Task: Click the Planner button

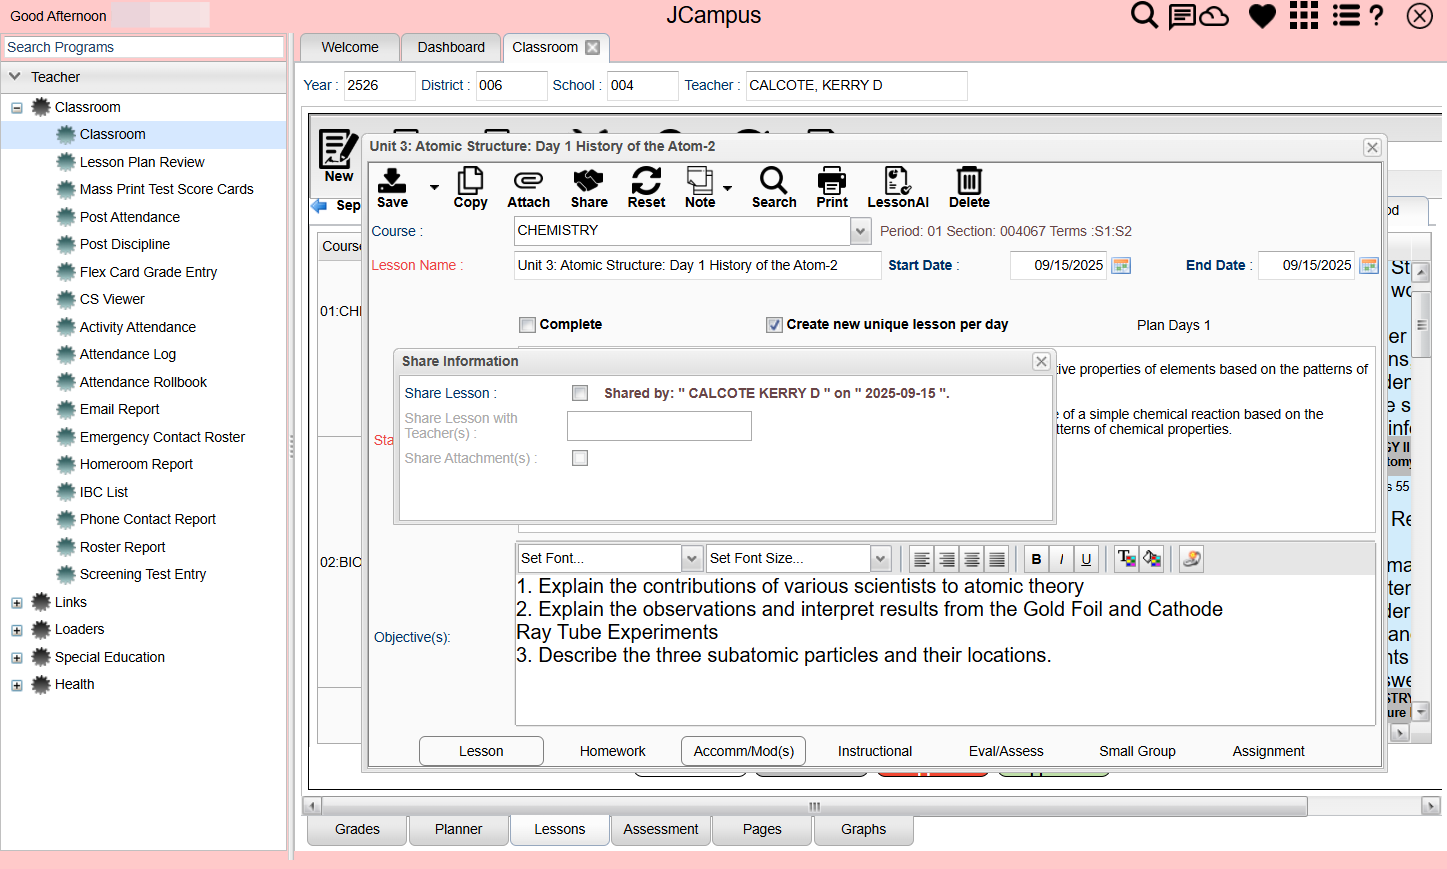Action: point(459,829)
